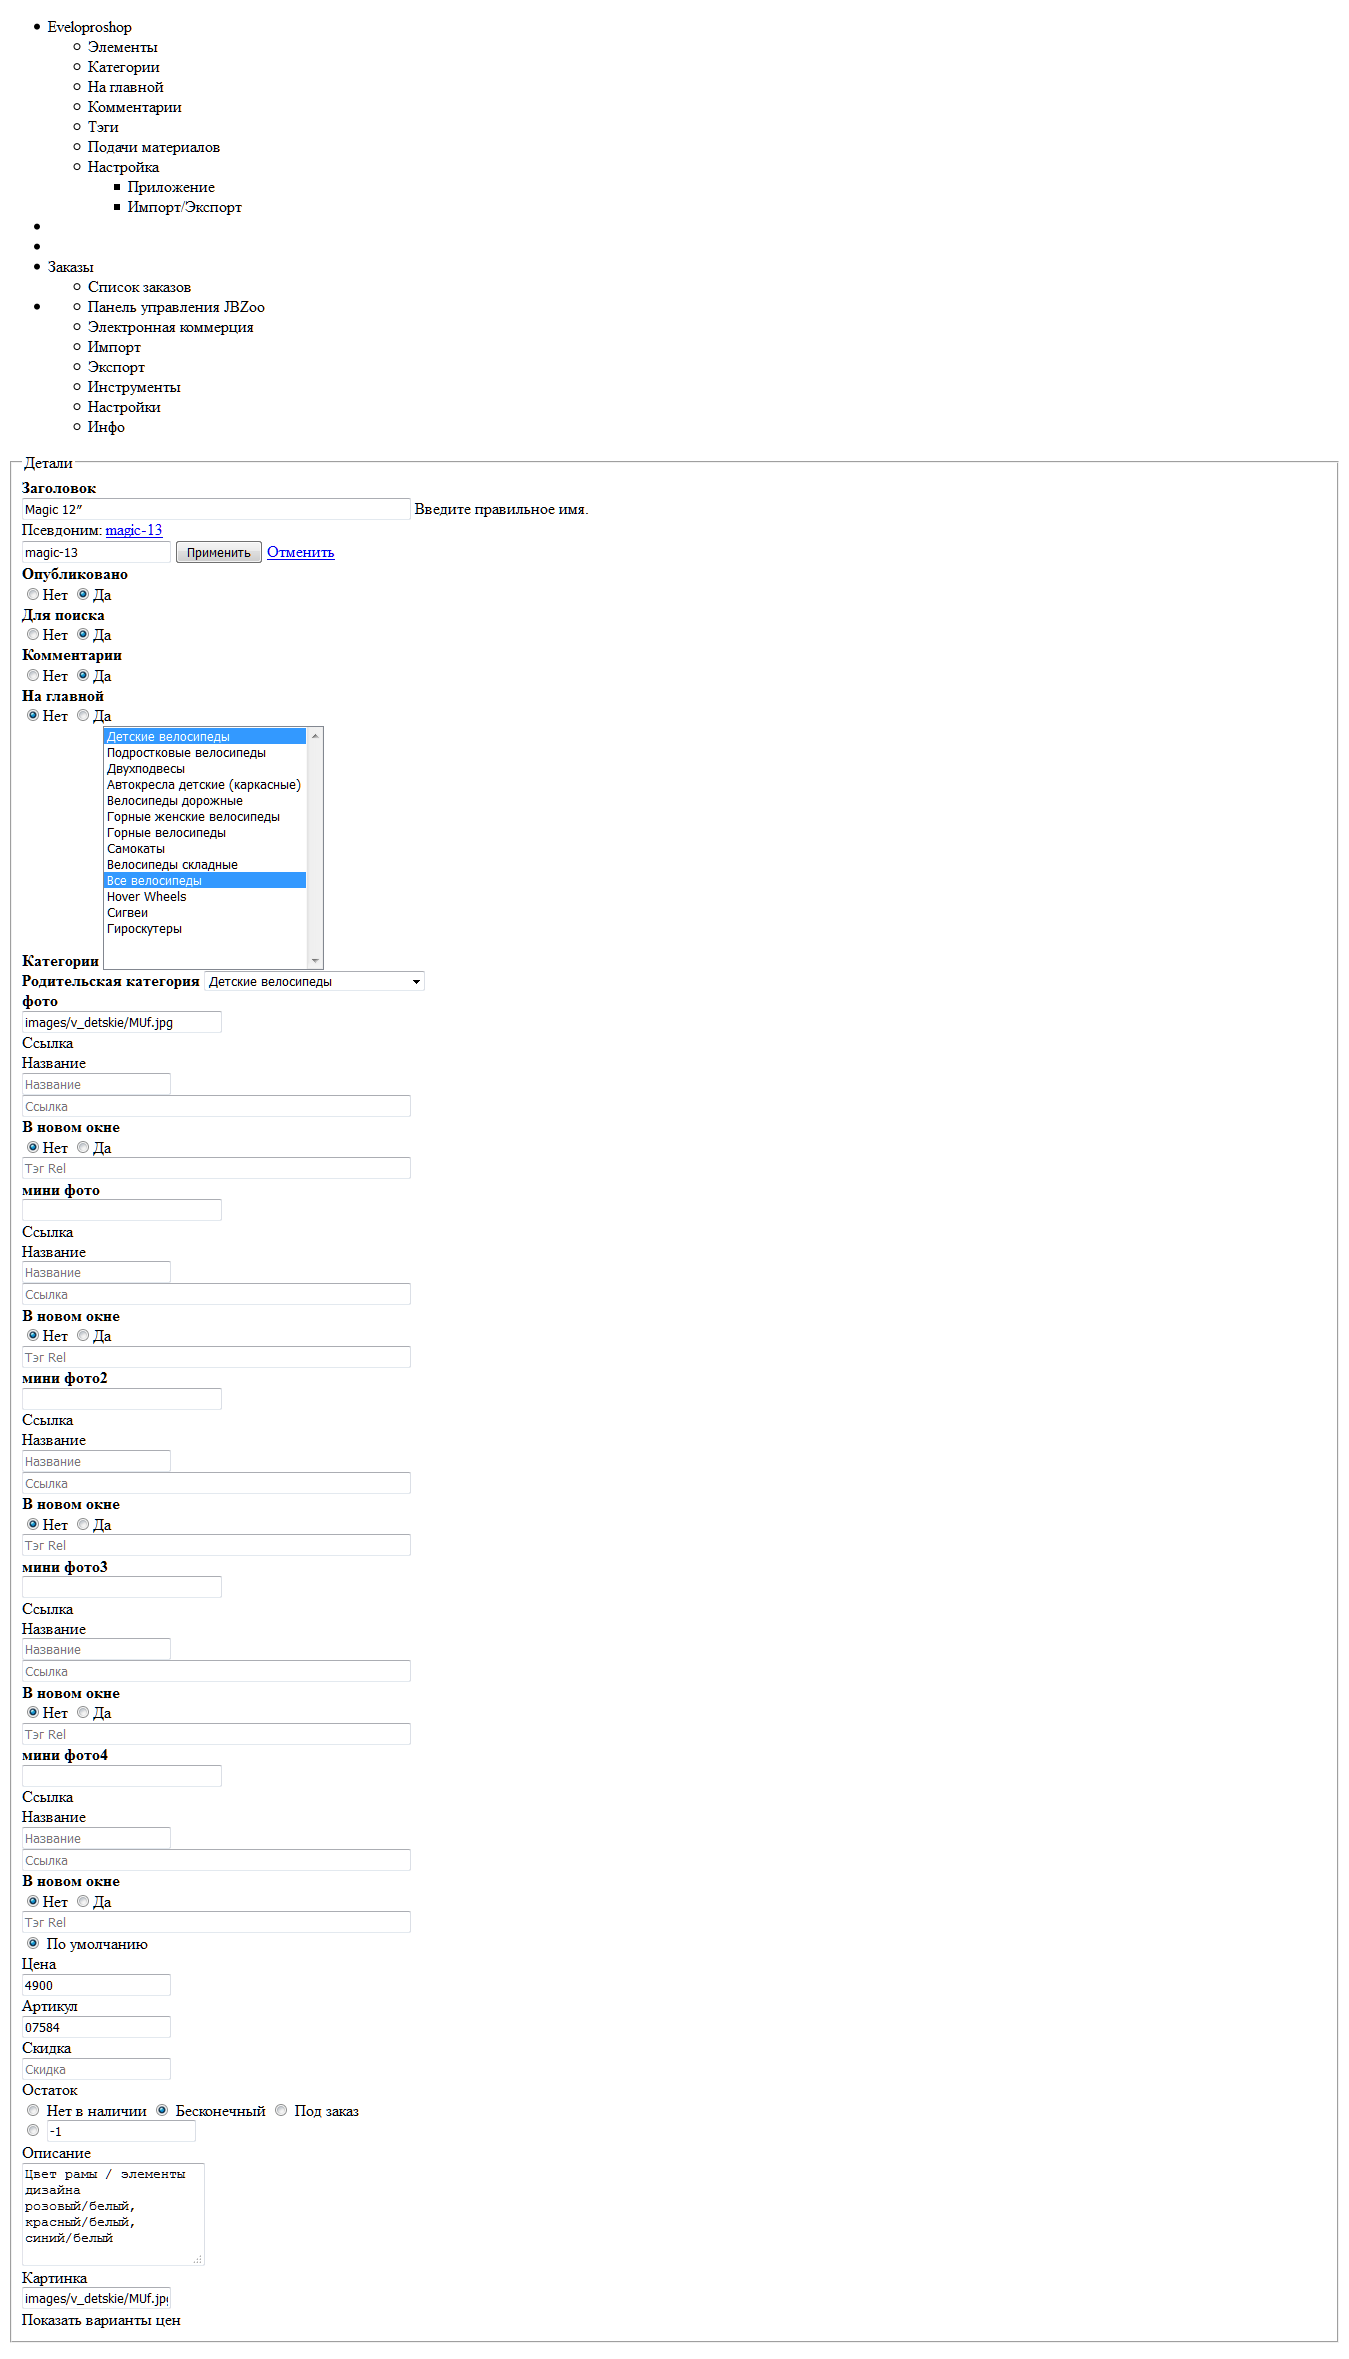This screenshot has width=1349, height=2359.
Task: Select 'Да' radio under Для поиска
Action: (83, 634)
